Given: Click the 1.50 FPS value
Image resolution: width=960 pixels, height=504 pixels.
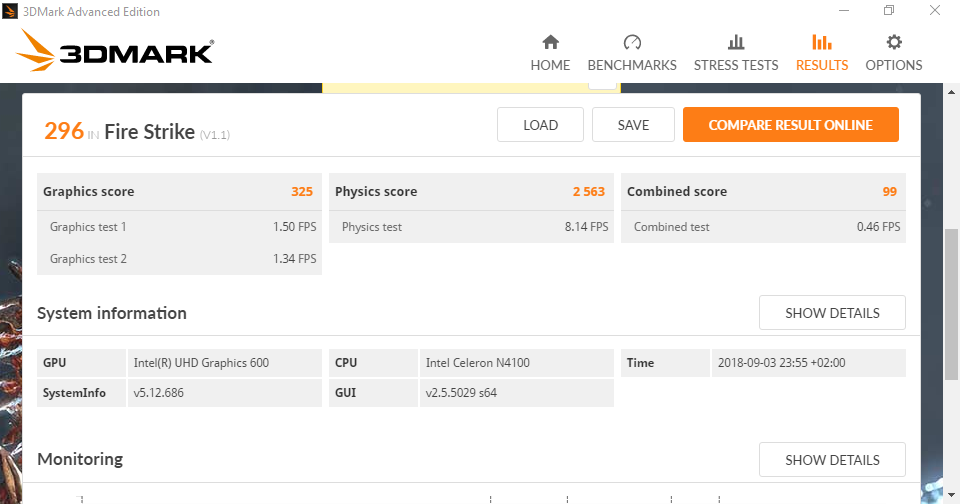Looking at the screenshot, I should pos(294,227).
